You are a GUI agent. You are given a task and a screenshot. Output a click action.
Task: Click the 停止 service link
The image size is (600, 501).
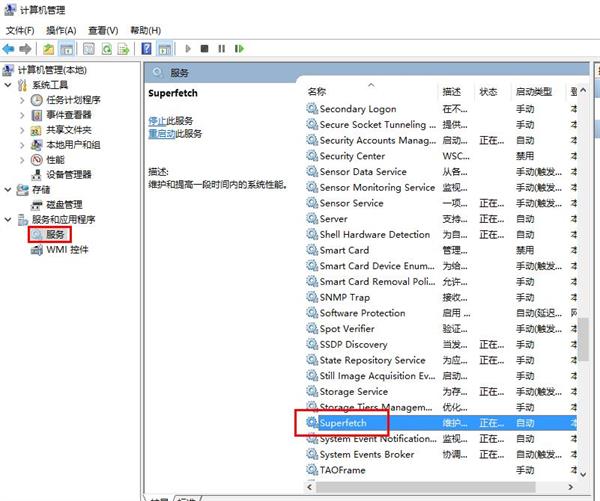pos(157,121)
